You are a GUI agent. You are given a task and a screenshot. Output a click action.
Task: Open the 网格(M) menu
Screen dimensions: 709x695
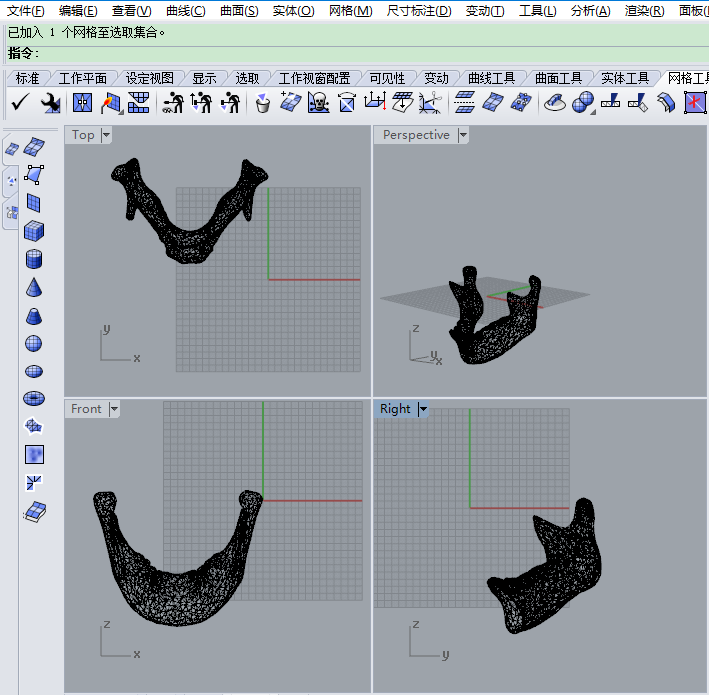[350, 11]
